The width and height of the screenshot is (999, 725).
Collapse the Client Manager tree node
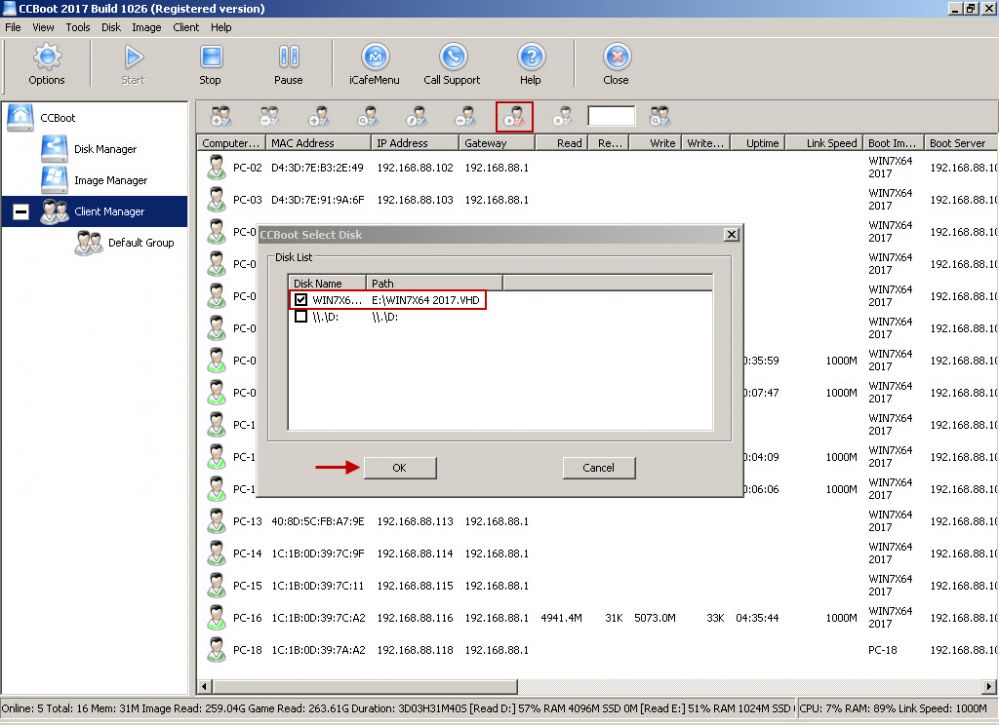[21, 212]
